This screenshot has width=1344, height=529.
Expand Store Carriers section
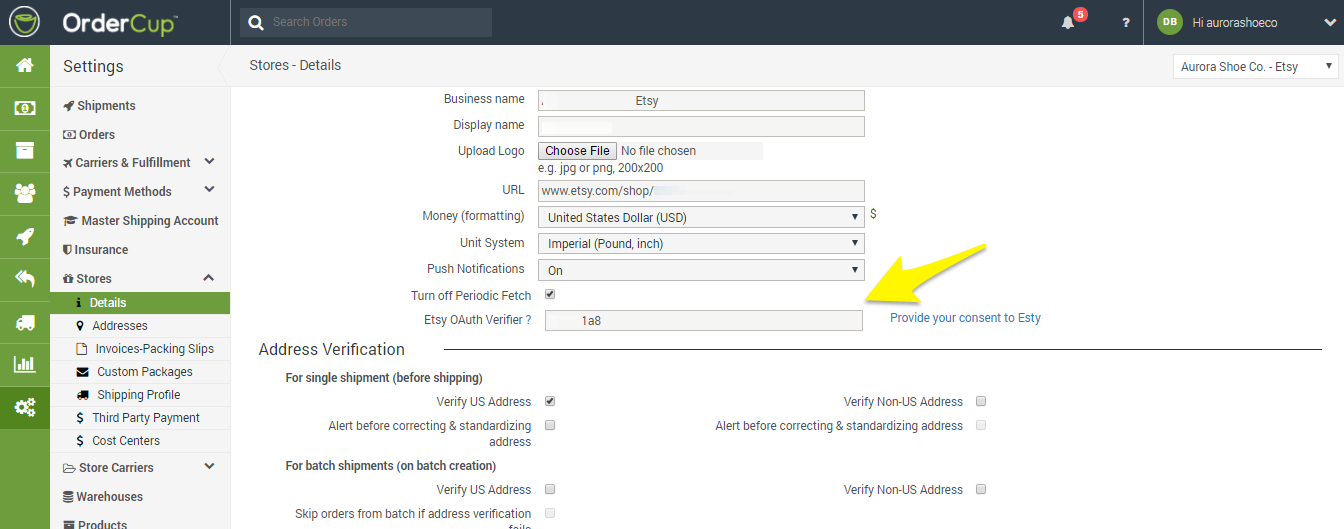pos(209,467)
